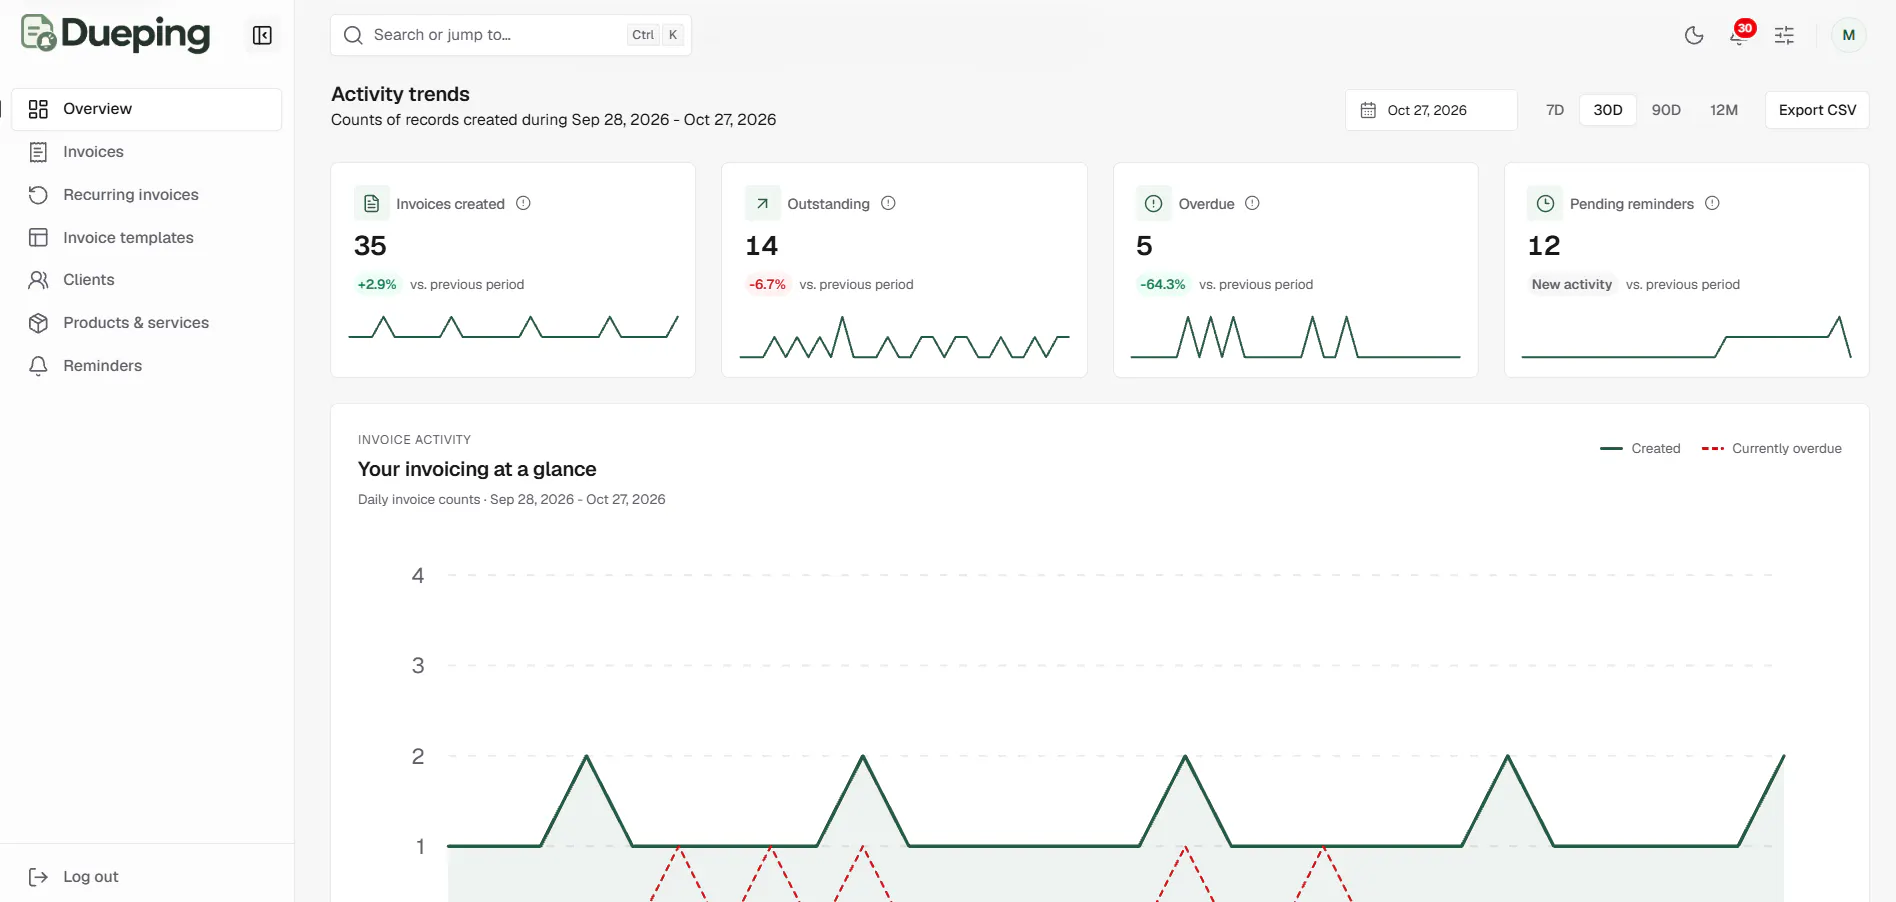Open display settings sliders icon
Screen dimensions: 1896x902
click(x=1784, y=36)
